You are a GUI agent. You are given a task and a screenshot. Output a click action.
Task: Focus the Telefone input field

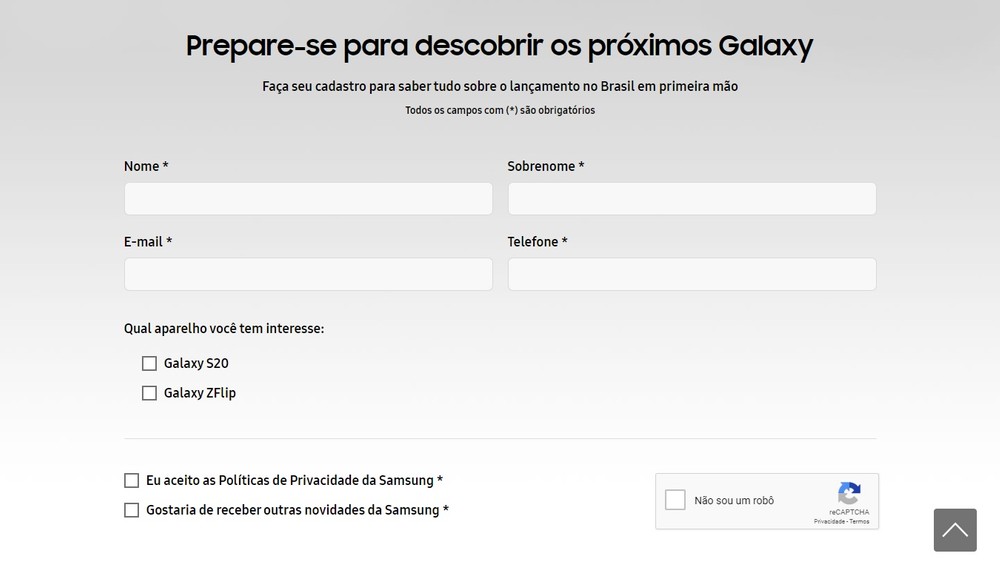point(691,275)
